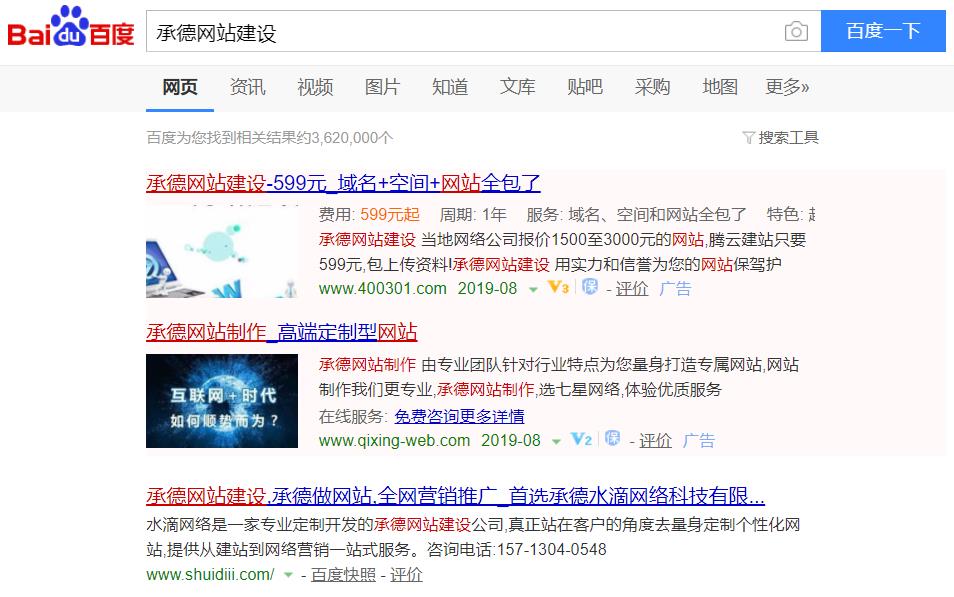The height and width of the screenshot is (597, 954).
Task: Switch to the 地图 tab
Action: point(720,87)
